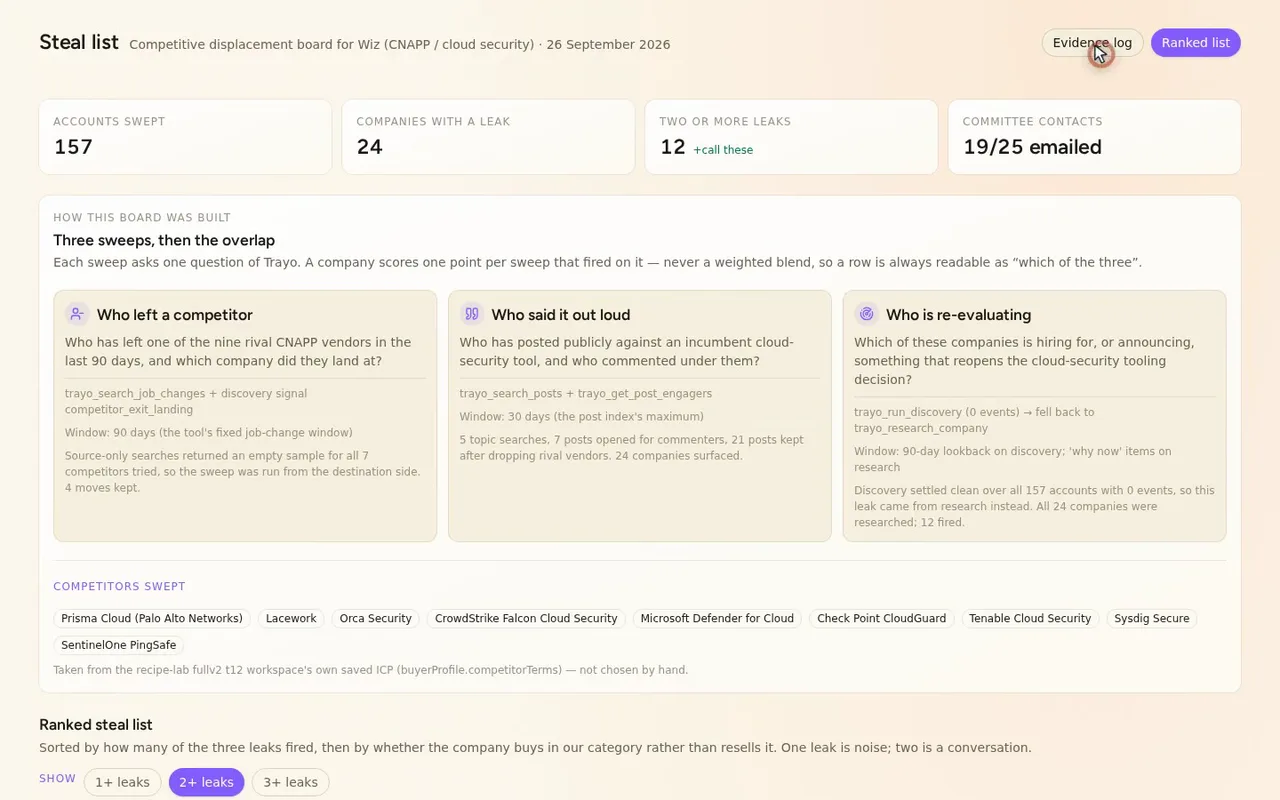Open the Companies with a leak card

pos(488,137)
